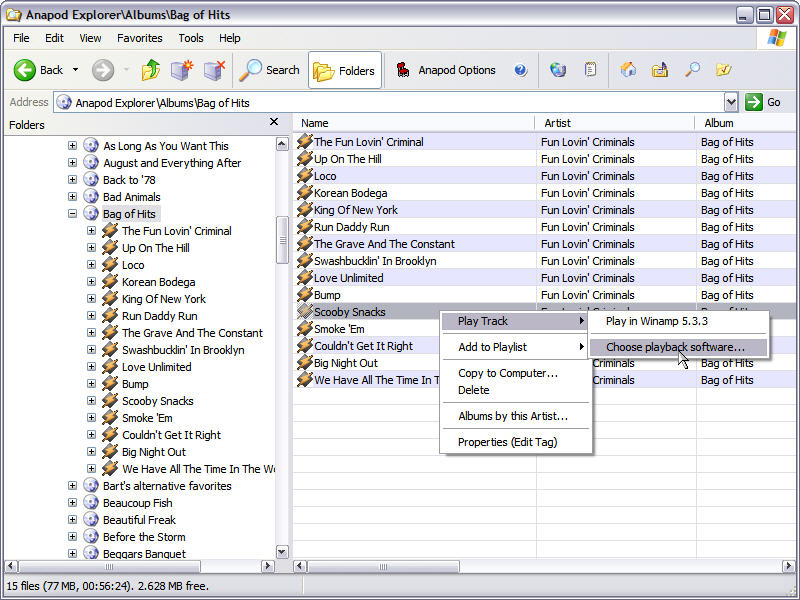Open the address bar dropdown
The width and height of the screenshot is (800, 600).
click(x=731, y=103)
